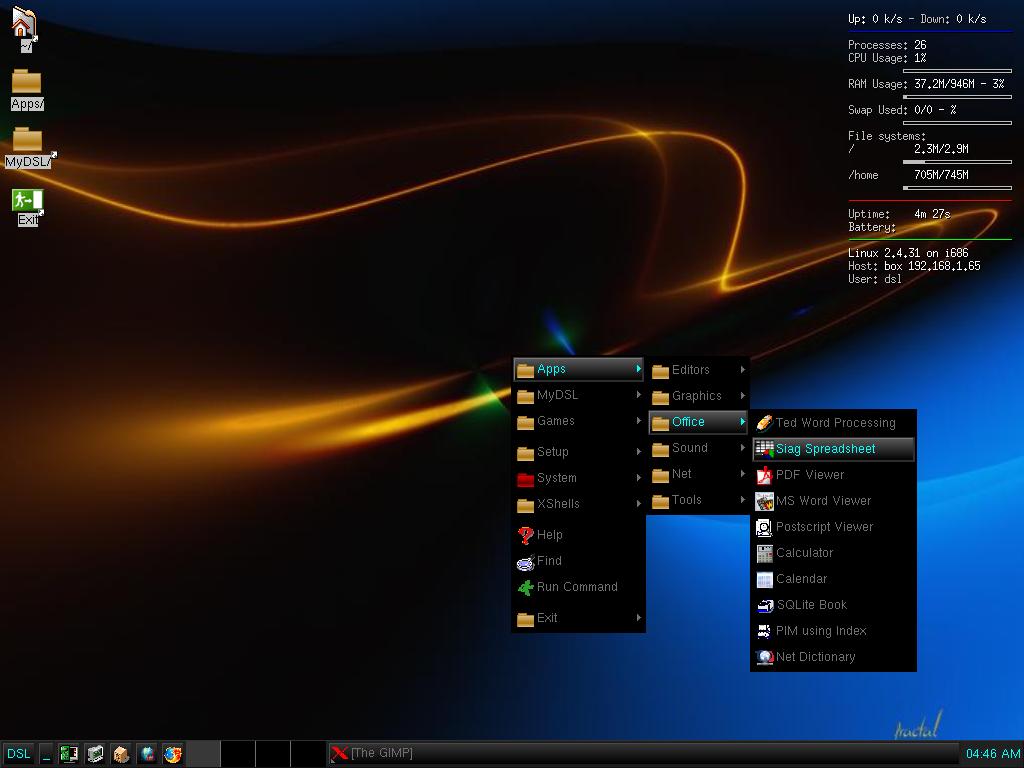Click the computer monitor icon in taskbar
The width and height of the screenshot is (1024, 768).
pyautogui.click(x=94, y=753)
